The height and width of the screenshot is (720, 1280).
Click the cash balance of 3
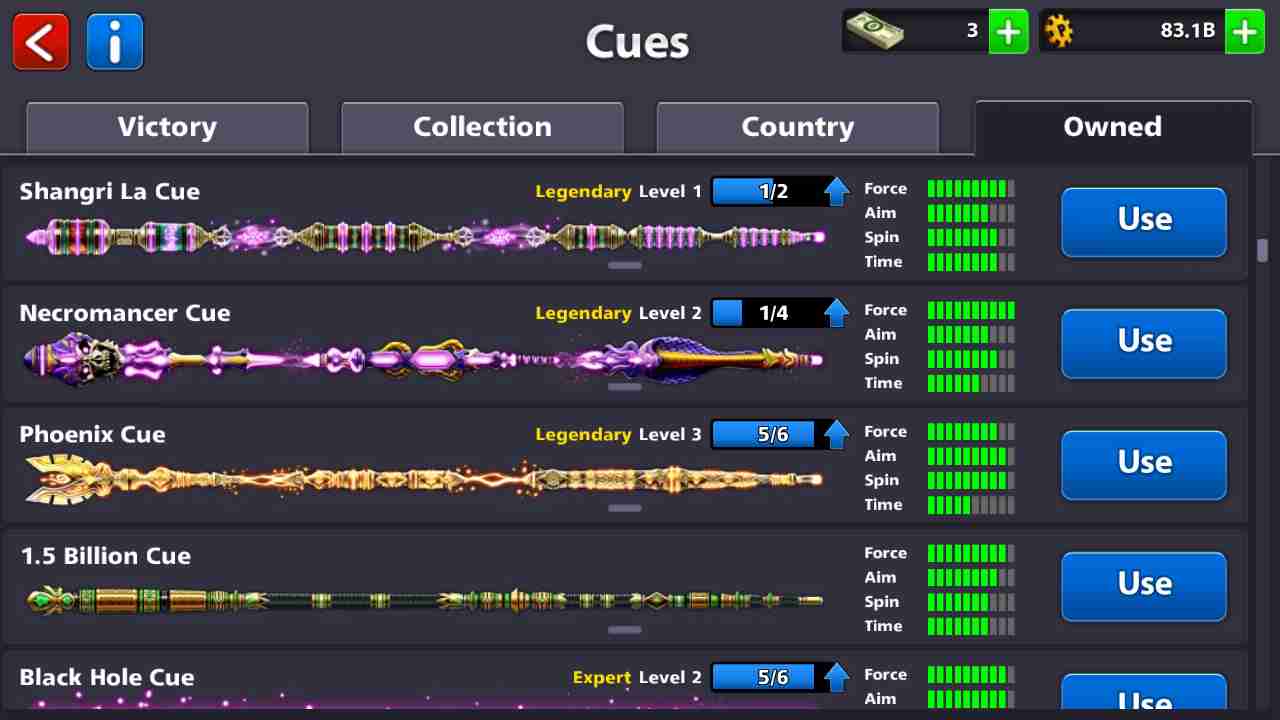pyautogui.click(x=972, y=31)
